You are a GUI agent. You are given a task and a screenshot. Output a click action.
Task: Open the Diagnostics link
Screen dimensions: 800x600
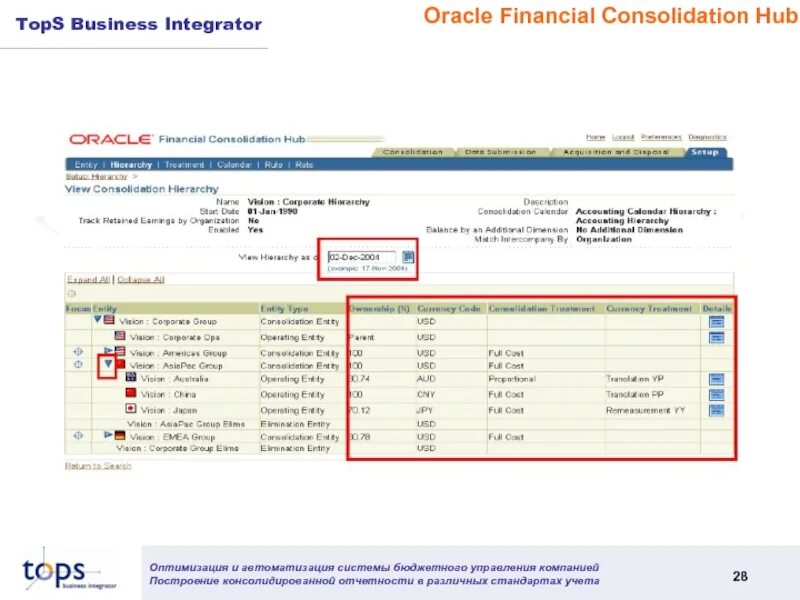707,137
